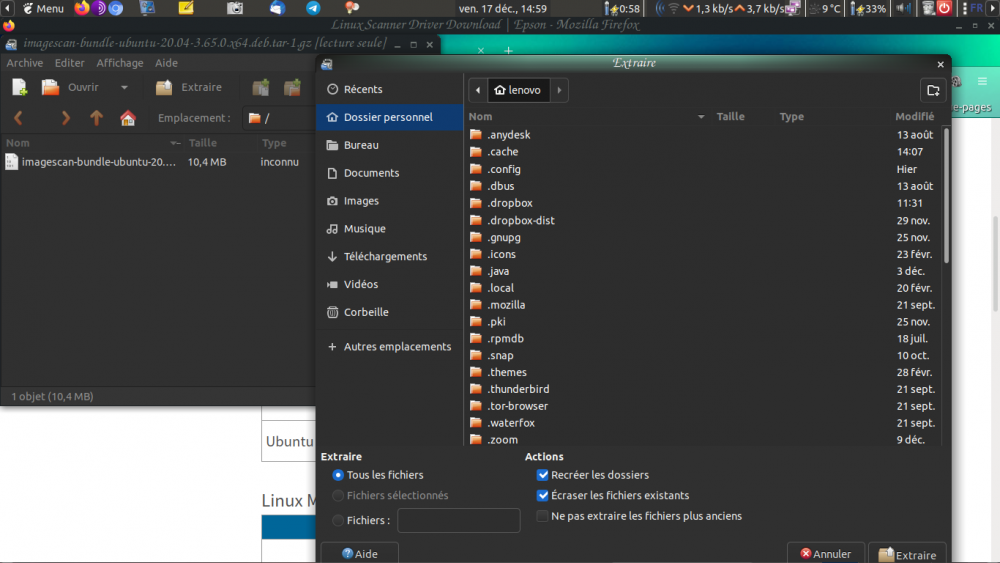This screenshot has height=563, width=1000.
Task: Click the Fichiers pattern text field
Action: [x=458, y=520]
